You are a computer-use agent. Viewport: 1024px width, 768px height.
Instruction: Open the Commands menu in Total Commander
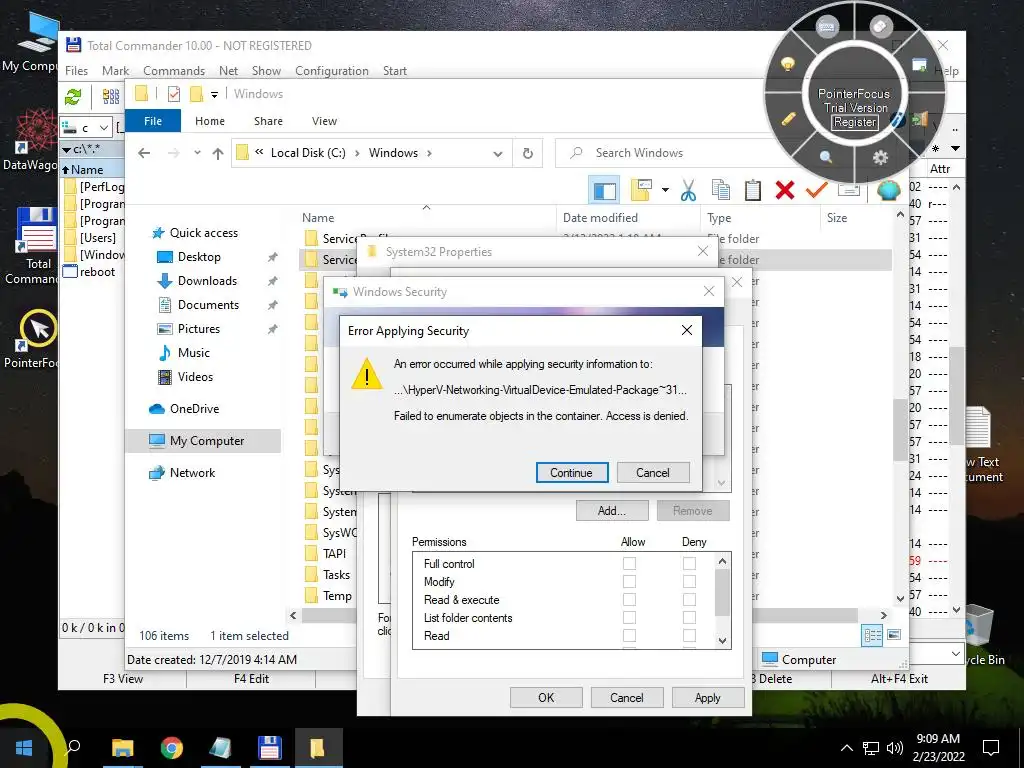[174, 71]
